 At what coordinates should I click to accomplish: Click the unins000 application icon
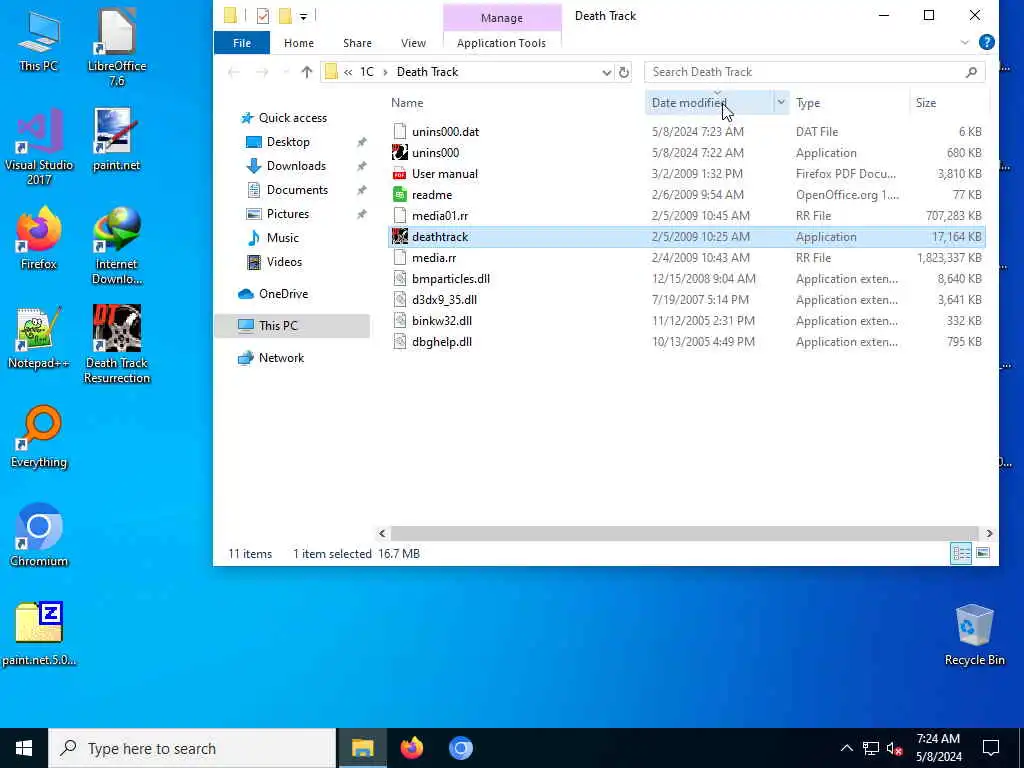pos(400,153)
